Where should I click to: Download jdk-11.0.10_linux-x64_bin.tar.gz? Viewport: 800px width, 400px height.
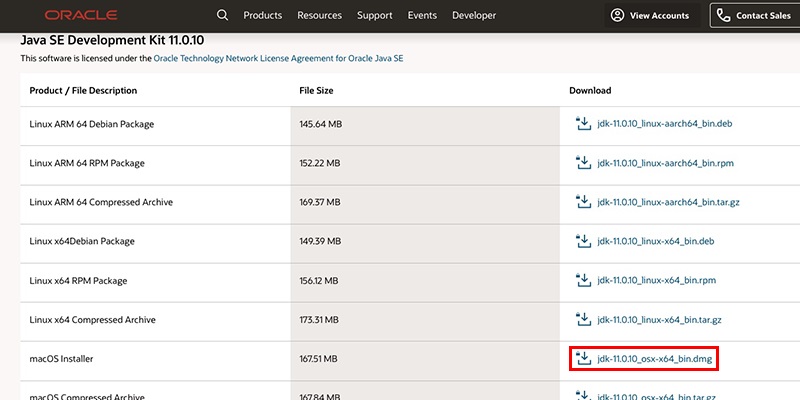[x=659, y=320]
